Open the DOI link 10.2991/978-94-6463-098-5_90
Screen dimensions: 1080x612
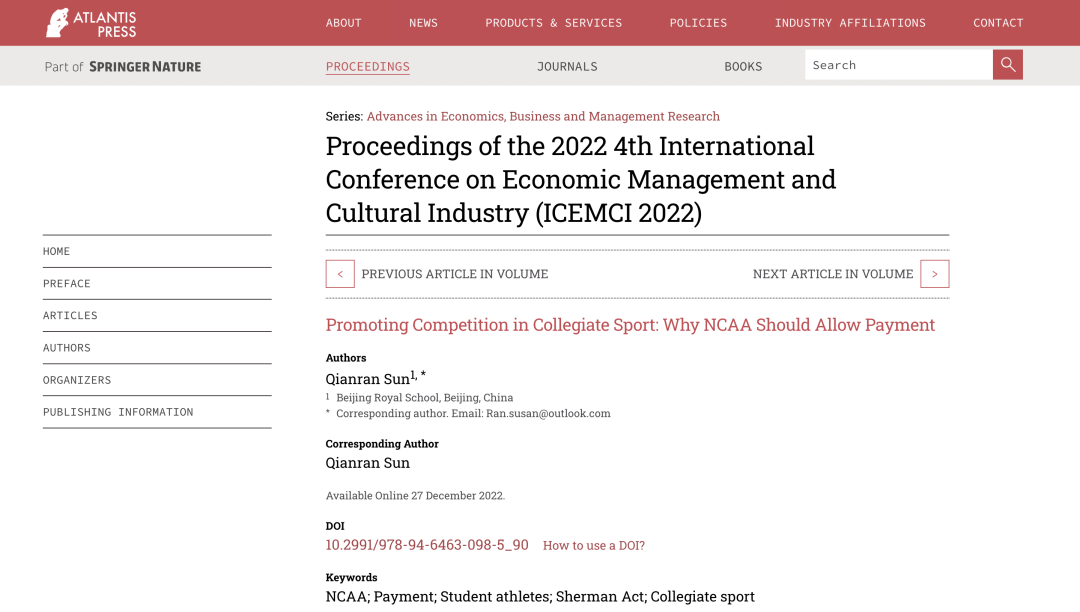pyautogui.click(x=427, y=545)
